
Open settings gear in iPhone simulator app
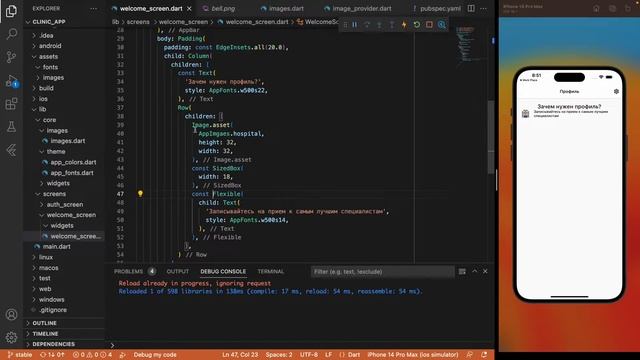point(616,91)
